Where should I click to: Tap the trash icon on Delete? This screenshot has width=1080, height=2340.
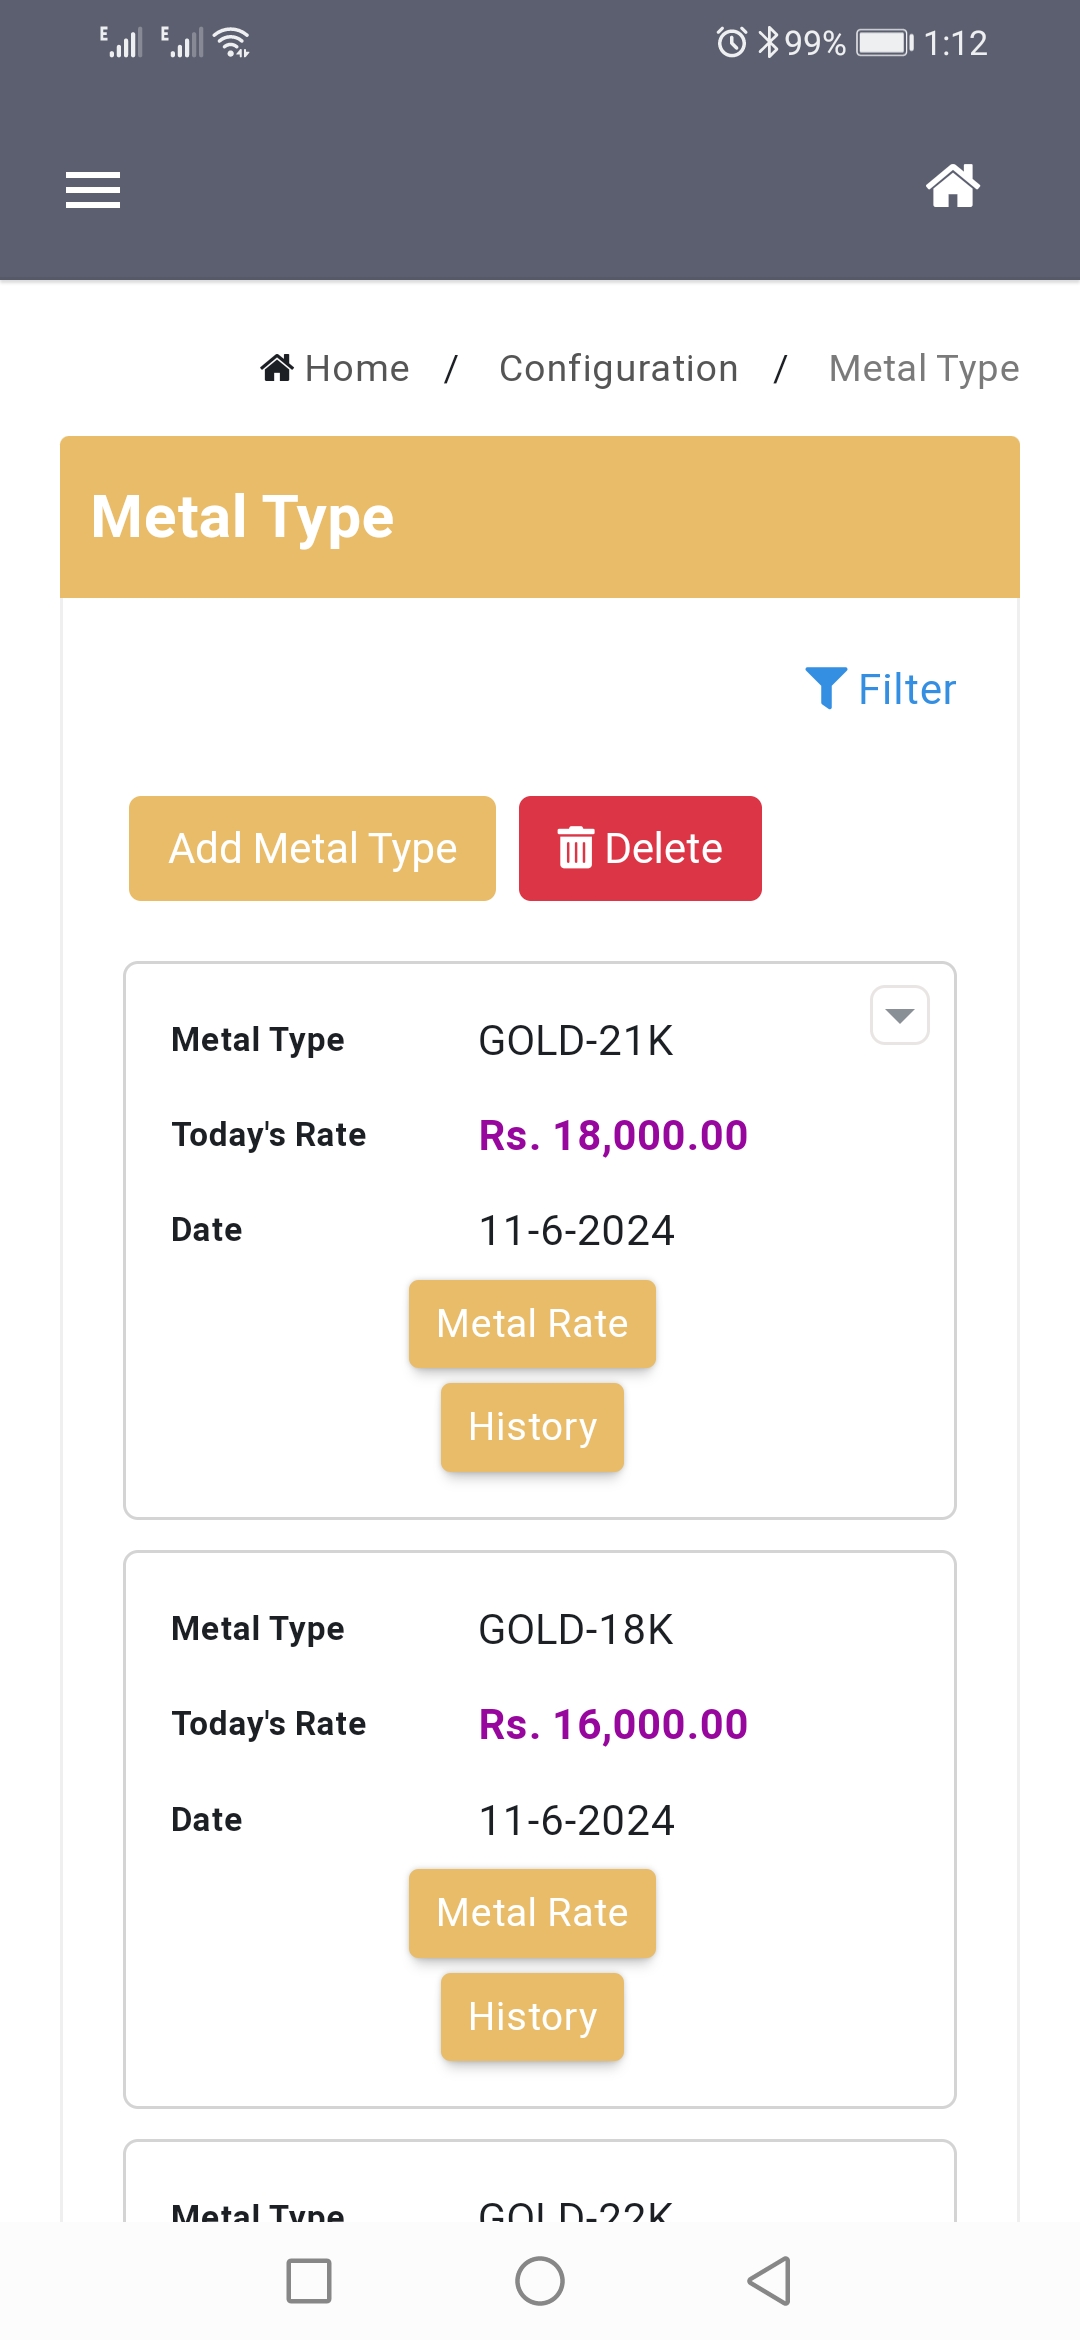click(x=575, y=848)
